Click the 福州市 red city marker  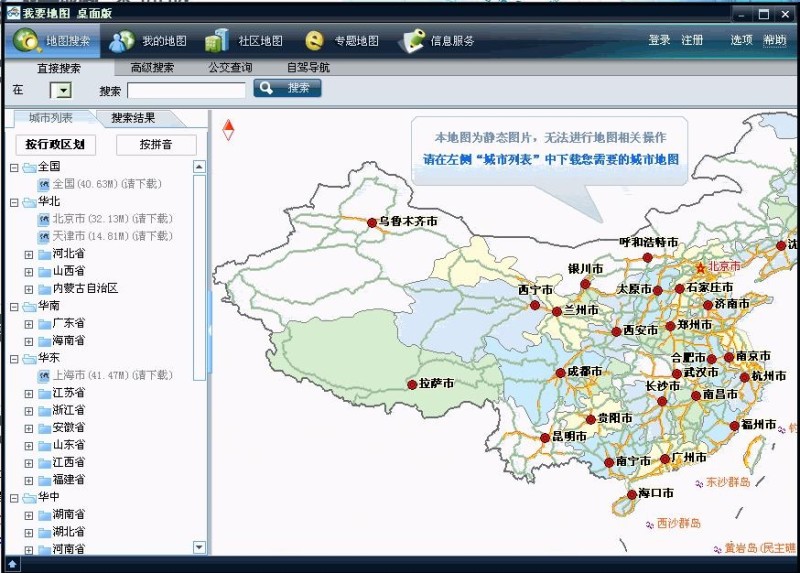(x=734, y=426)
